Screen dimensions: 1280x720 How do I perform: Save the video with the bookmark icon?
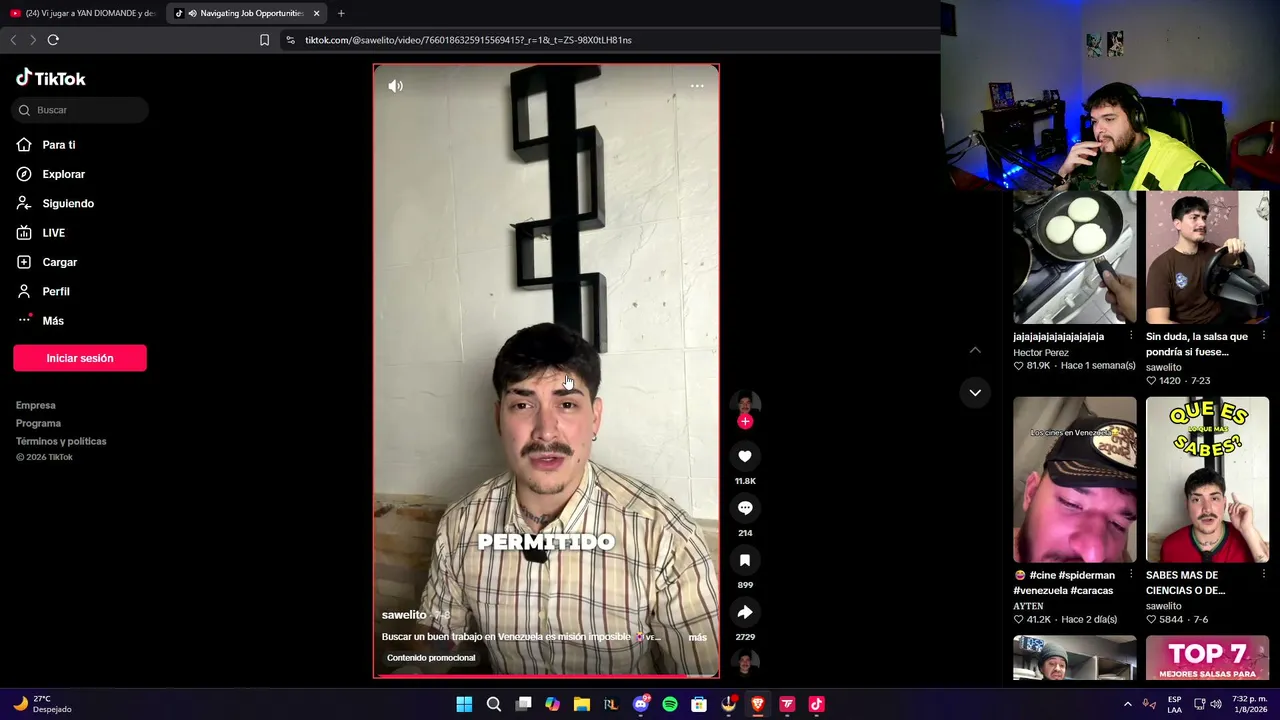coord(745,560)
